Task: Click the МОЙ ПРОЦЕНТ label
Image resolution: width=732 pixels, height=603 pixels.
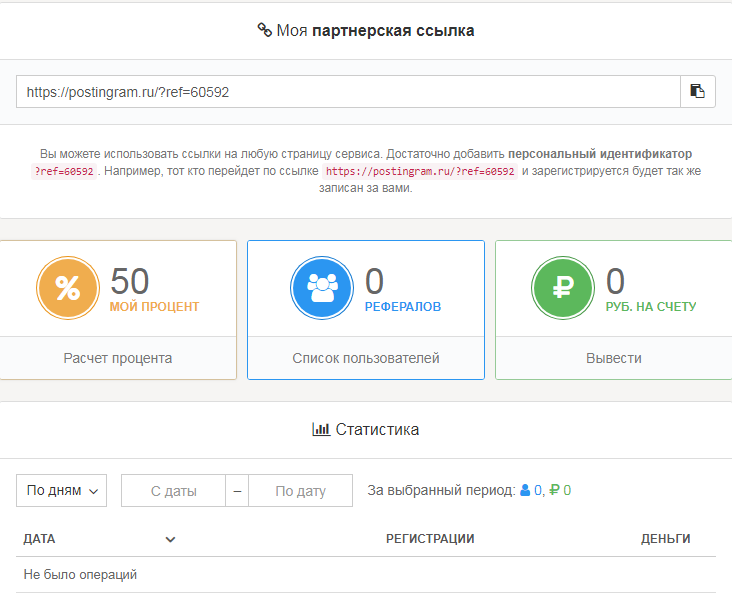Action: coord(154,307)
